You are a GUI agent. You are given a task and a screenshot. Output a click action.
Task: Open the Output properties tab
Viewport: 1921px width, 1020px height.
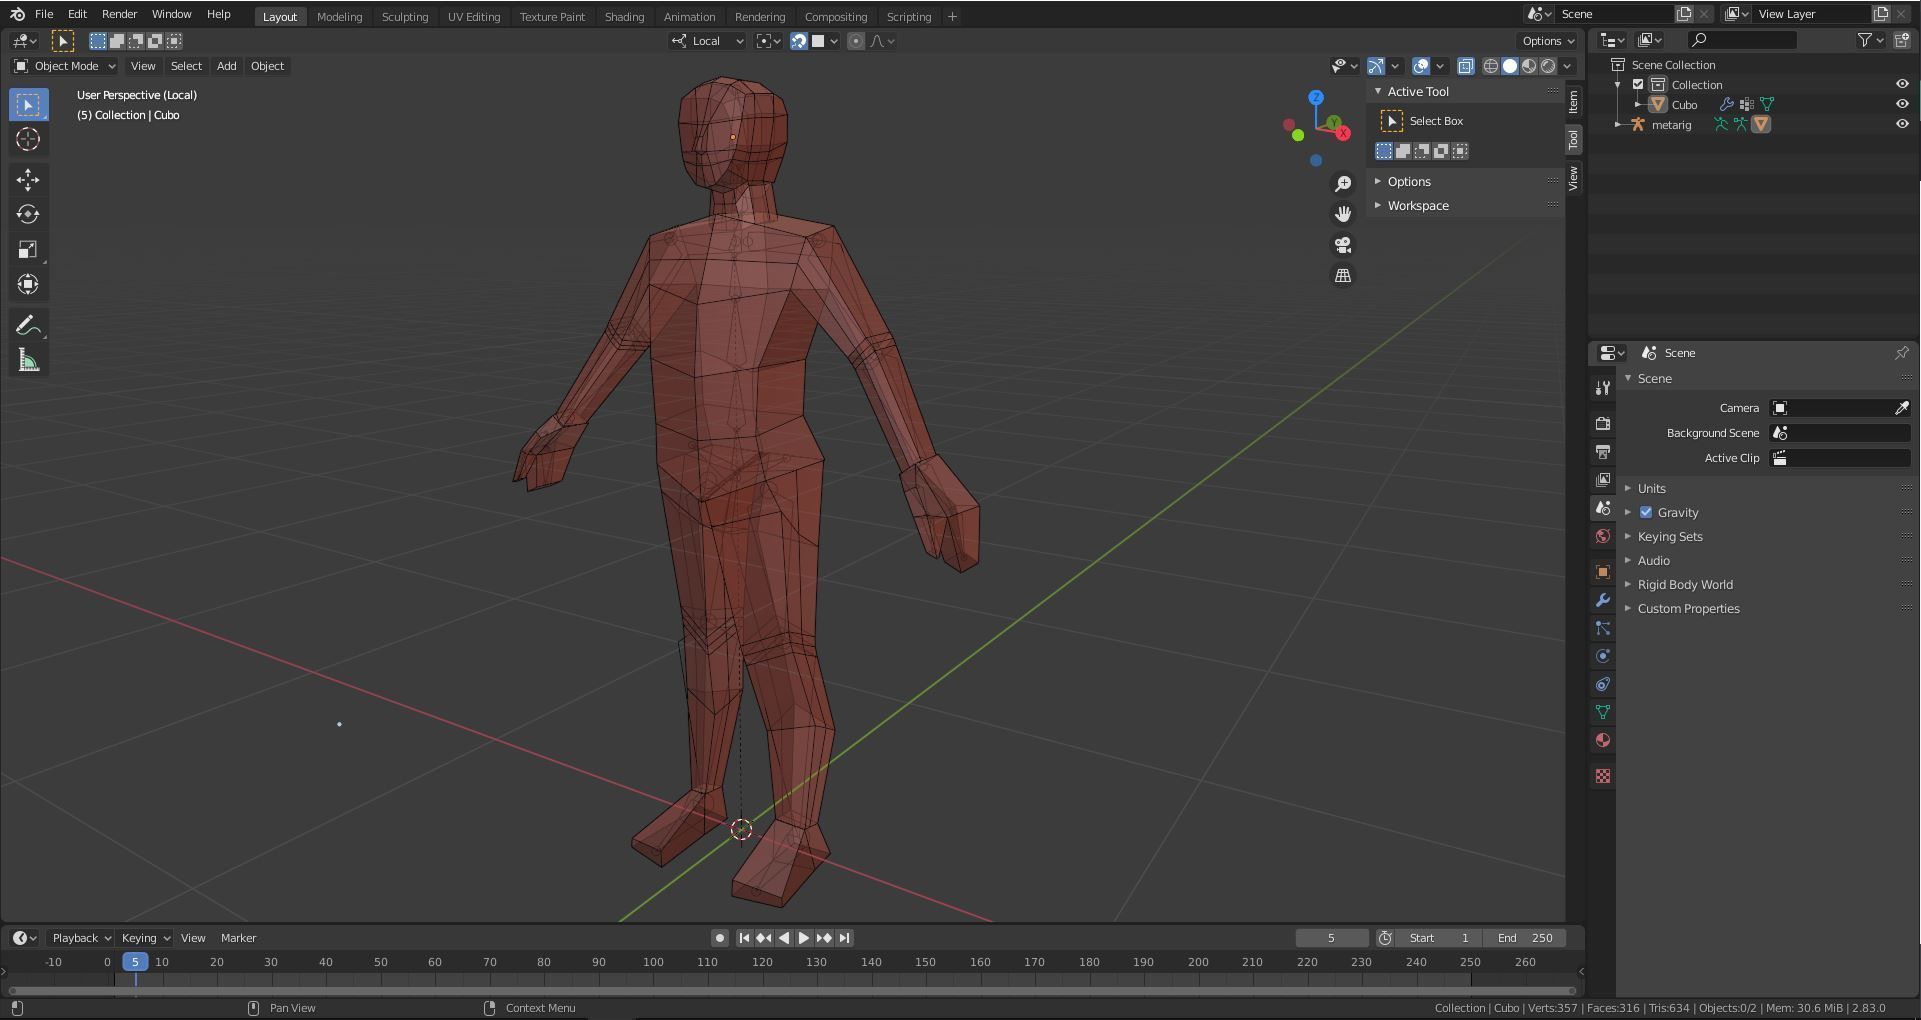1603,452
